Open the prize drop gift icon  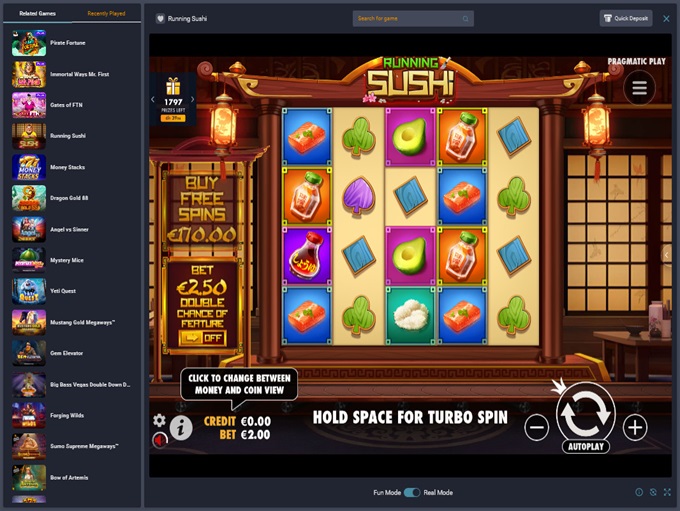173,86
